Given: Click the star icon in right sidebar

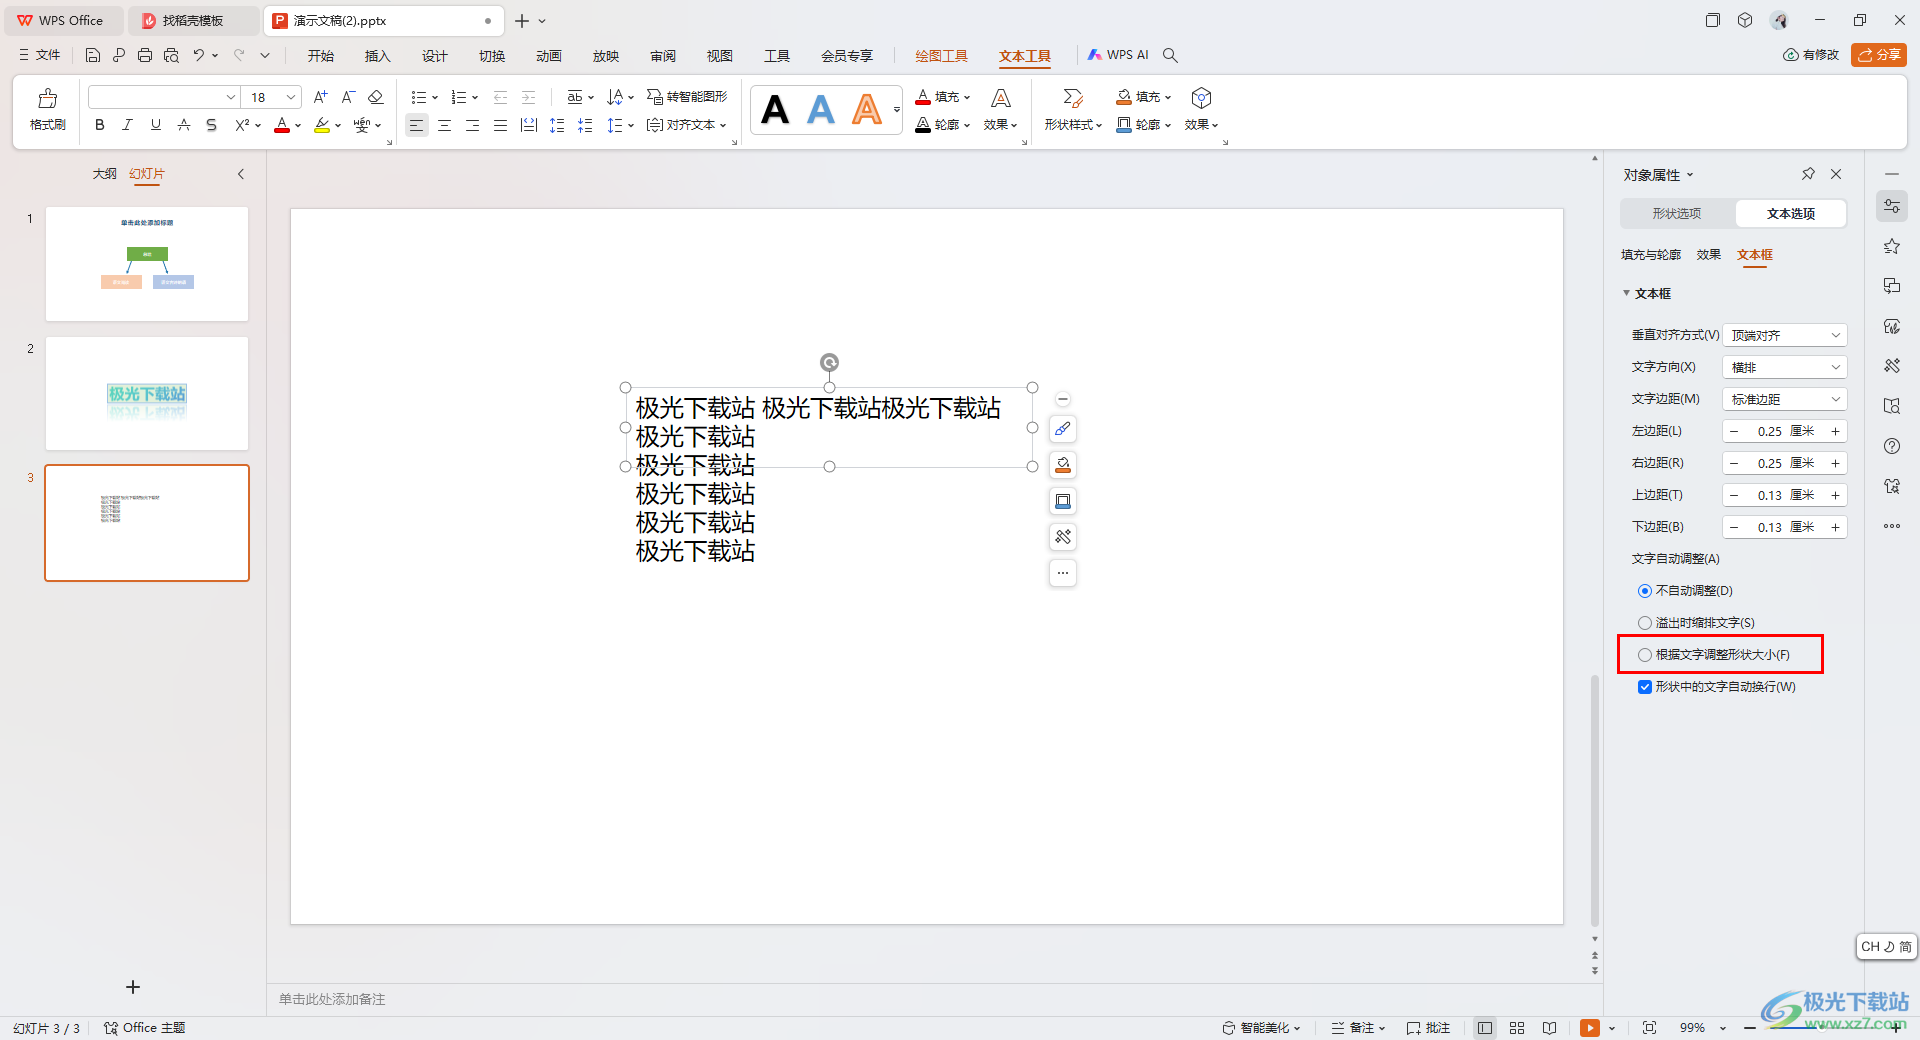Looking at the screenshot, I should 1891,246.
